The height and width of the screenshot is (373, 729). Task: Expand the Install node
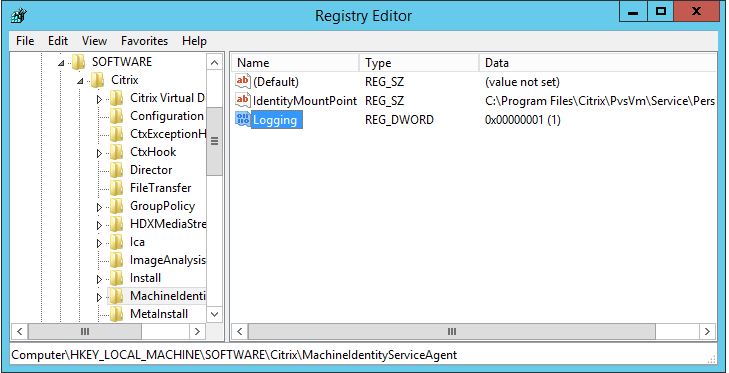point(99,279)
